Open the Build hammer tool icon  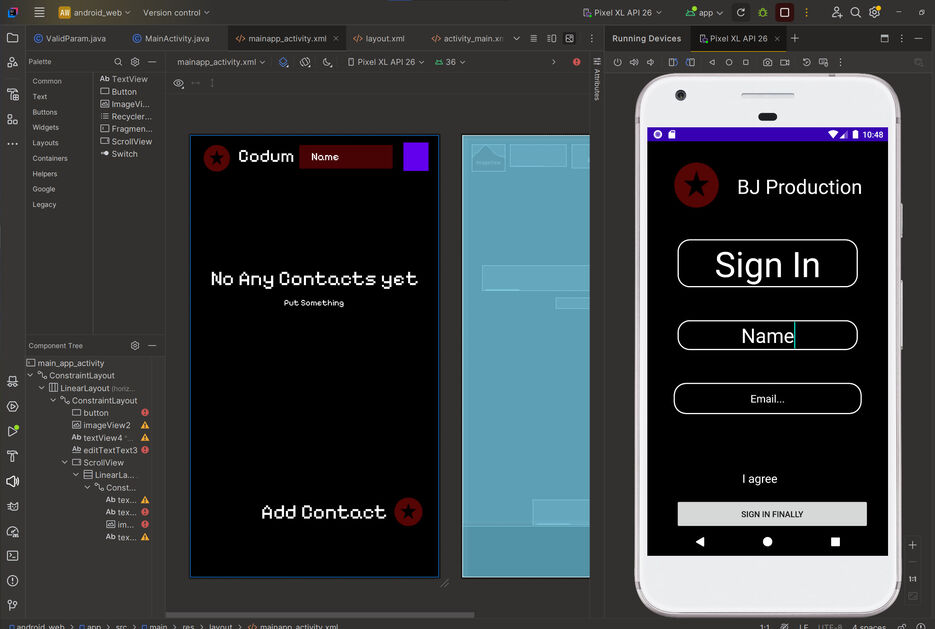point(13,457)
